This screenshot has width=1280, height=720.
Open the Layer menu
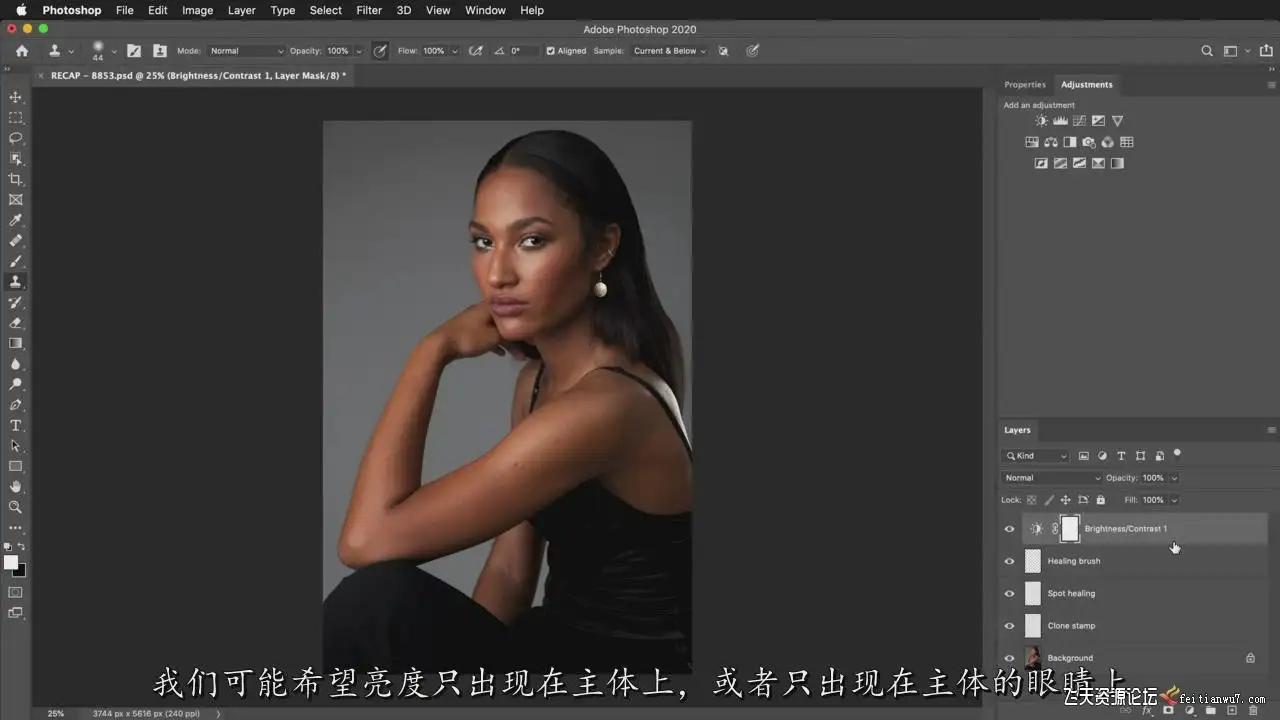pyautogui.click(x=241, y=10)
